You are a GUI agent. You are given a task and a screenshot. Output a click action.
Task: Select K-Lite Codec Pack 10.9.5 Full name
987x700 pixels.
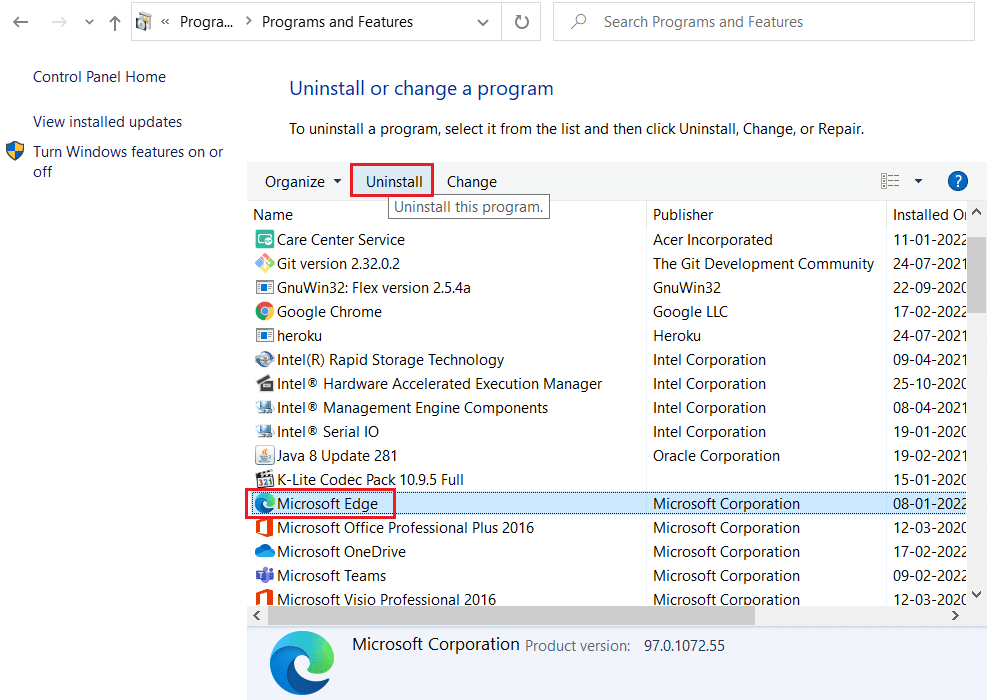click(370, 480)
